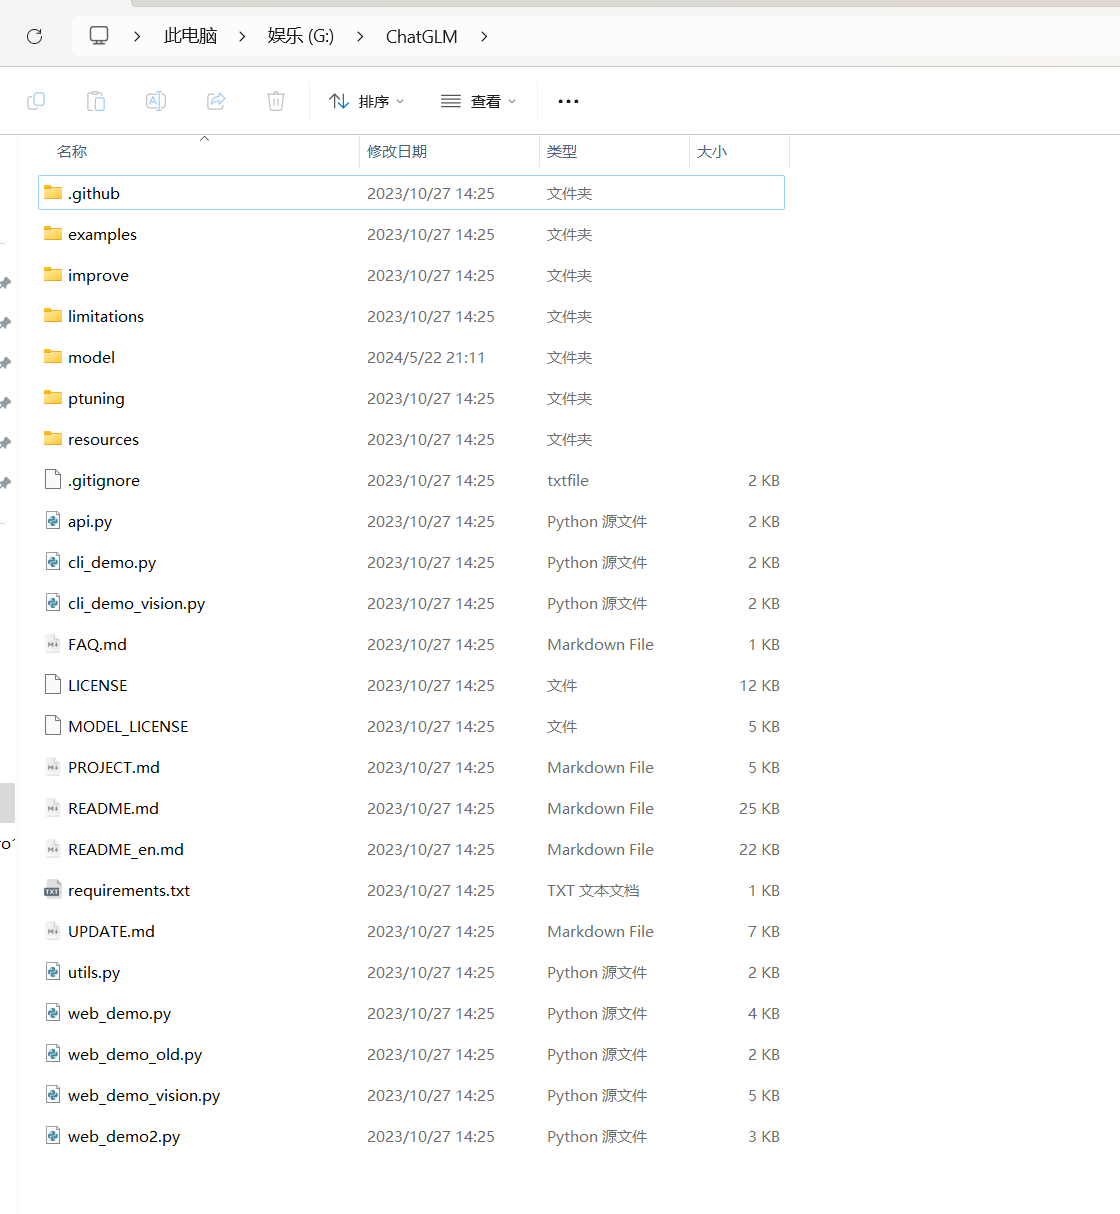Select the examples folder icon
The width and height of the screenshot is (1120, 1214).
point(53,233)
